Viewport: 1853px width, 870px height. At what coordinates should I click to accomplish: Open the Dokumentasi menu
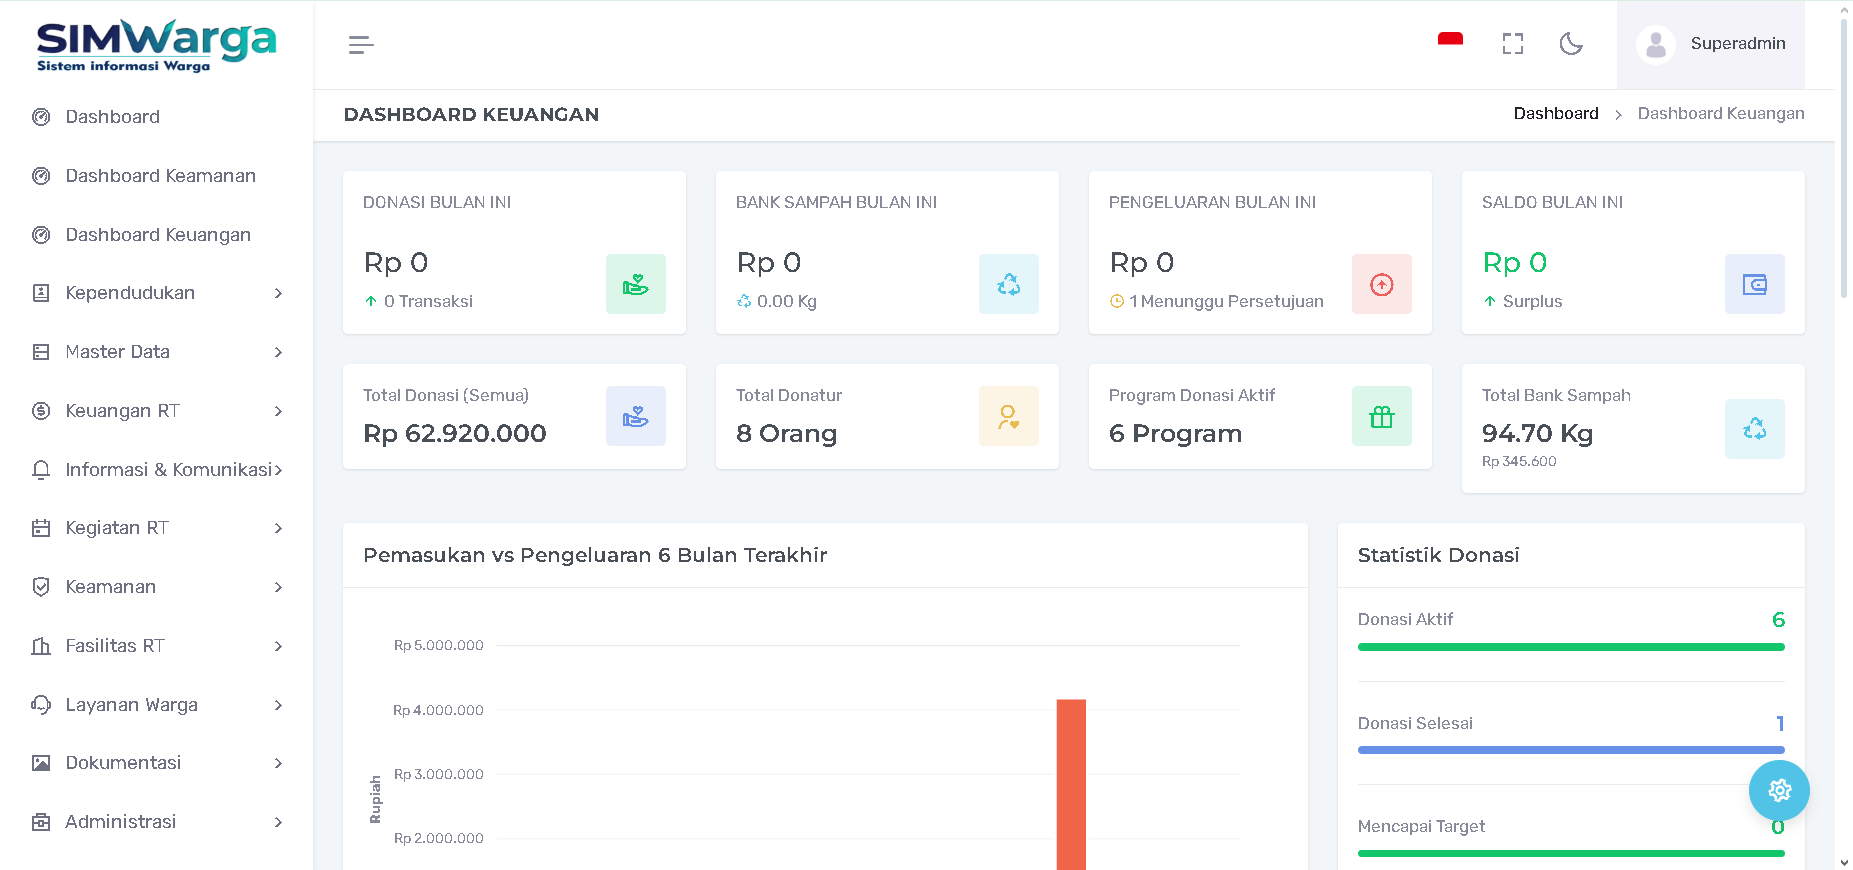pos(157,763)
